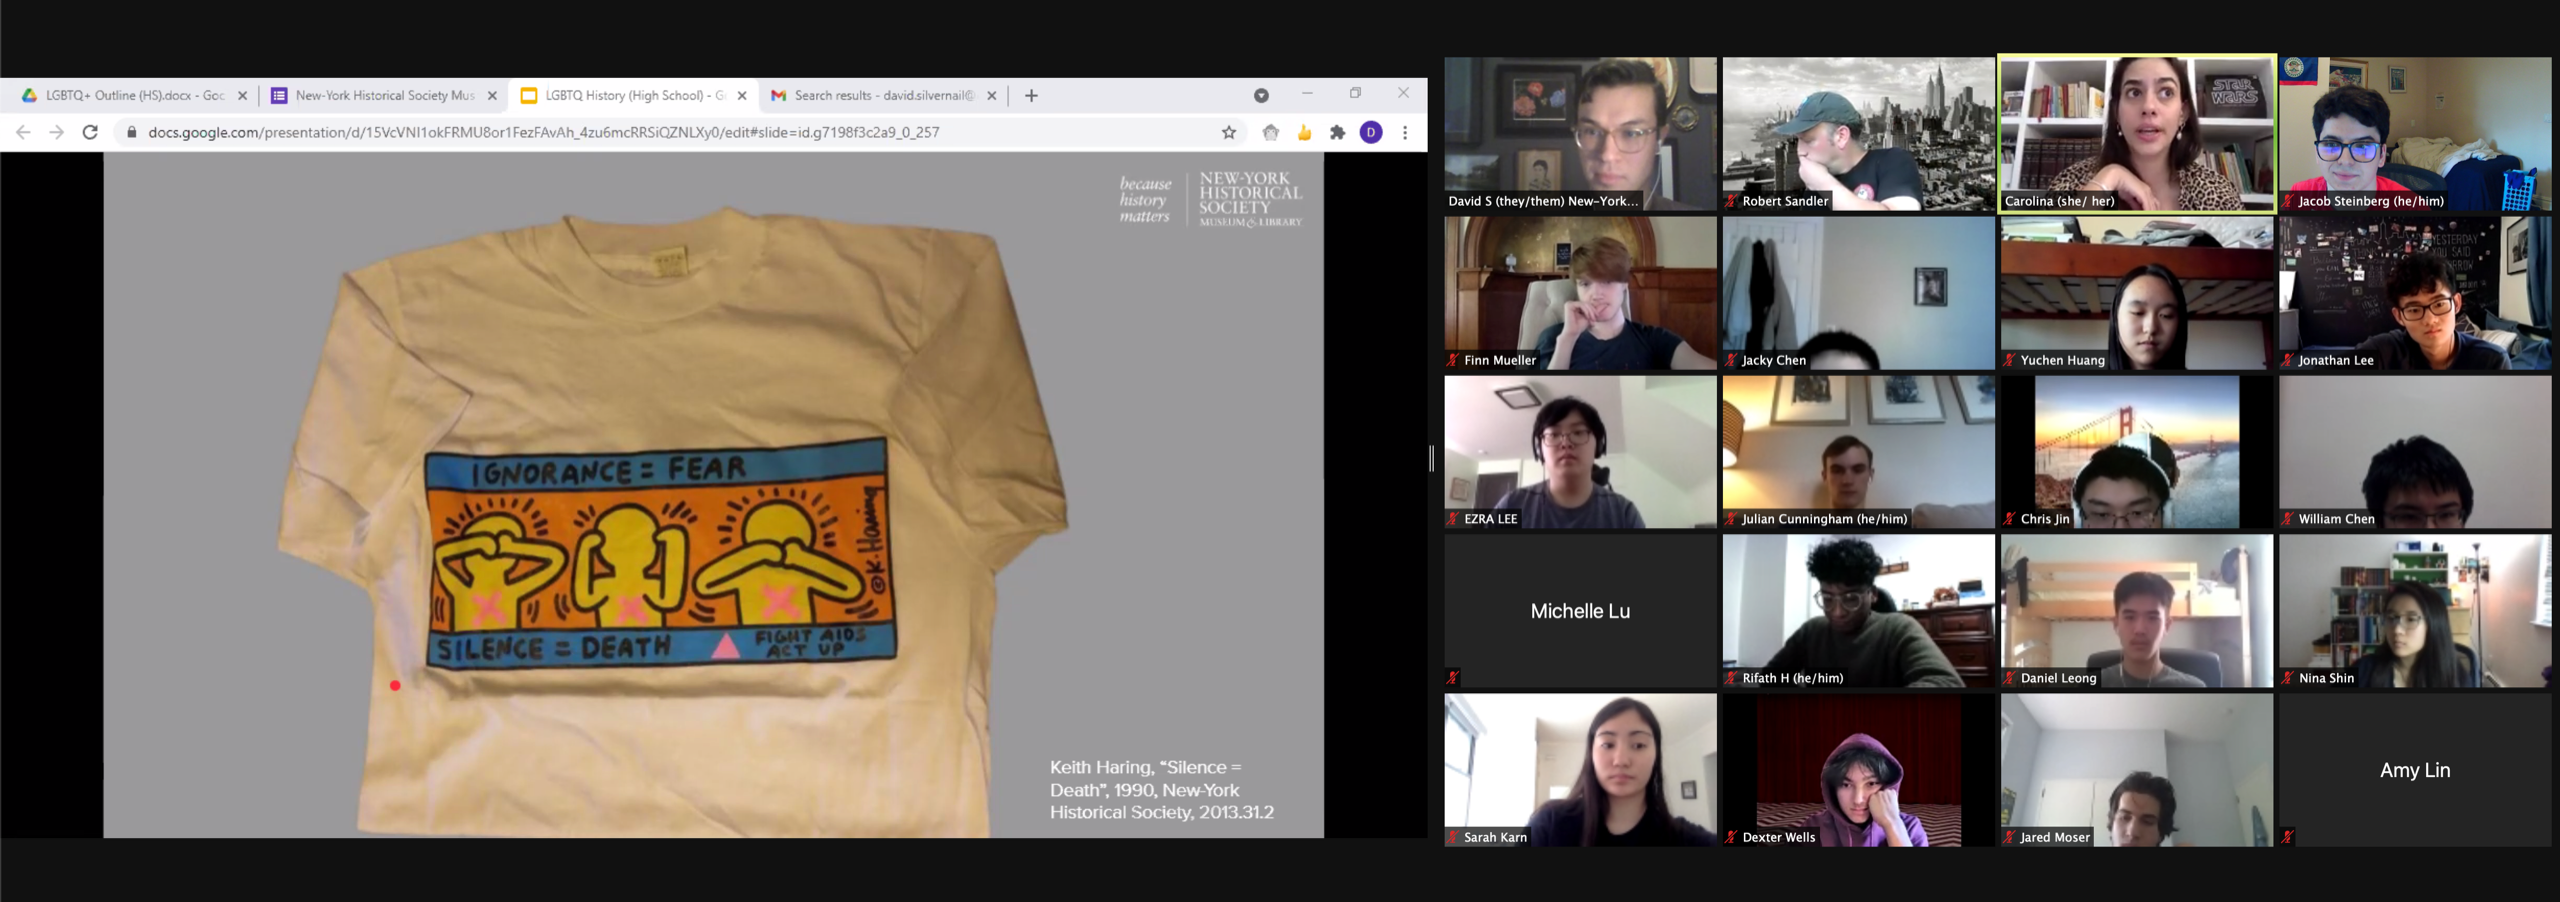Select Chris Jin's video tile
Viewport: 2560px width, 902px height.
click(x=2137, y=452)
